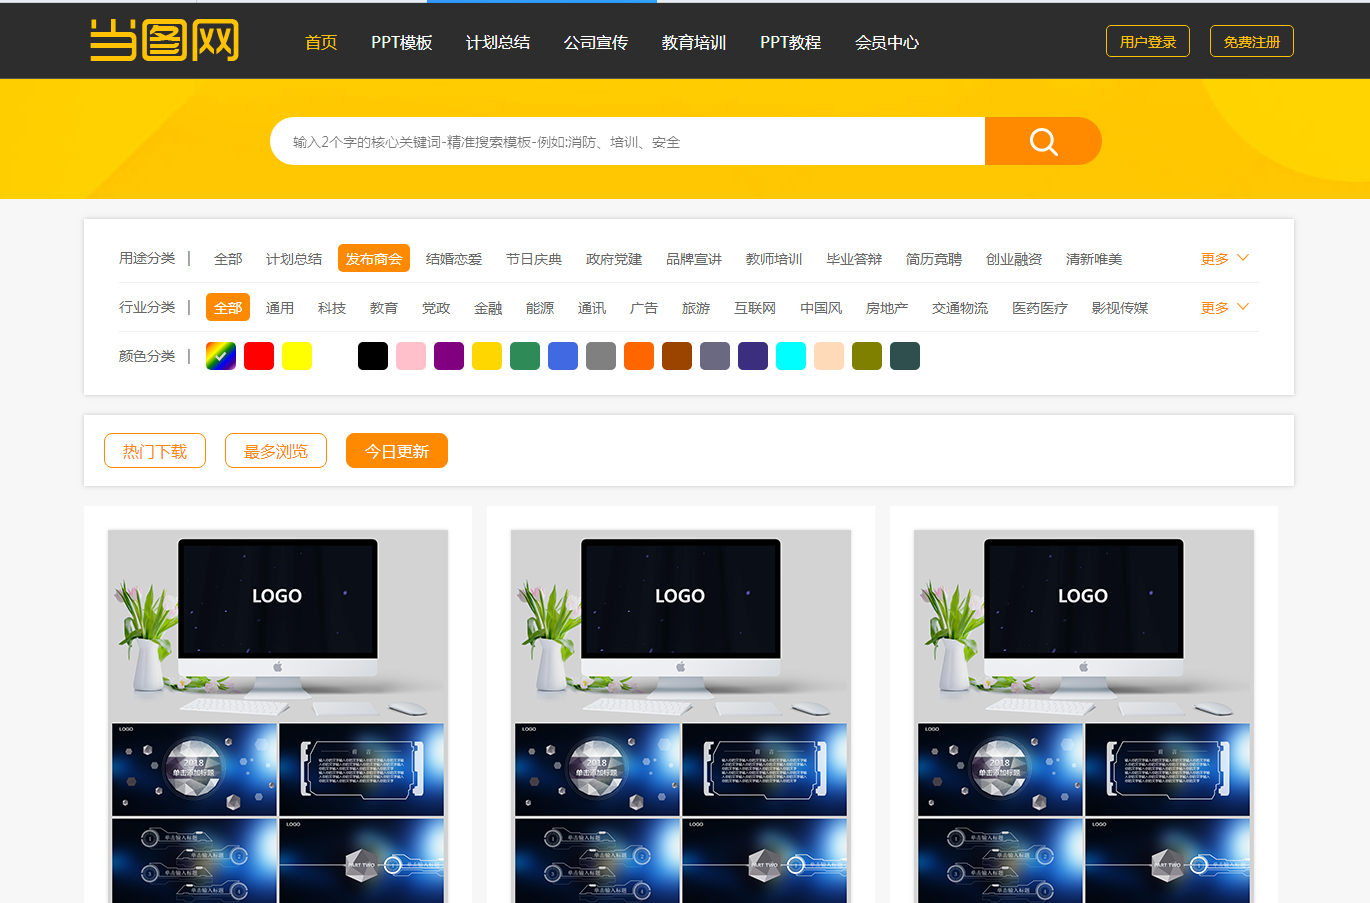Choose the cyan color swatch

[791, 356]
